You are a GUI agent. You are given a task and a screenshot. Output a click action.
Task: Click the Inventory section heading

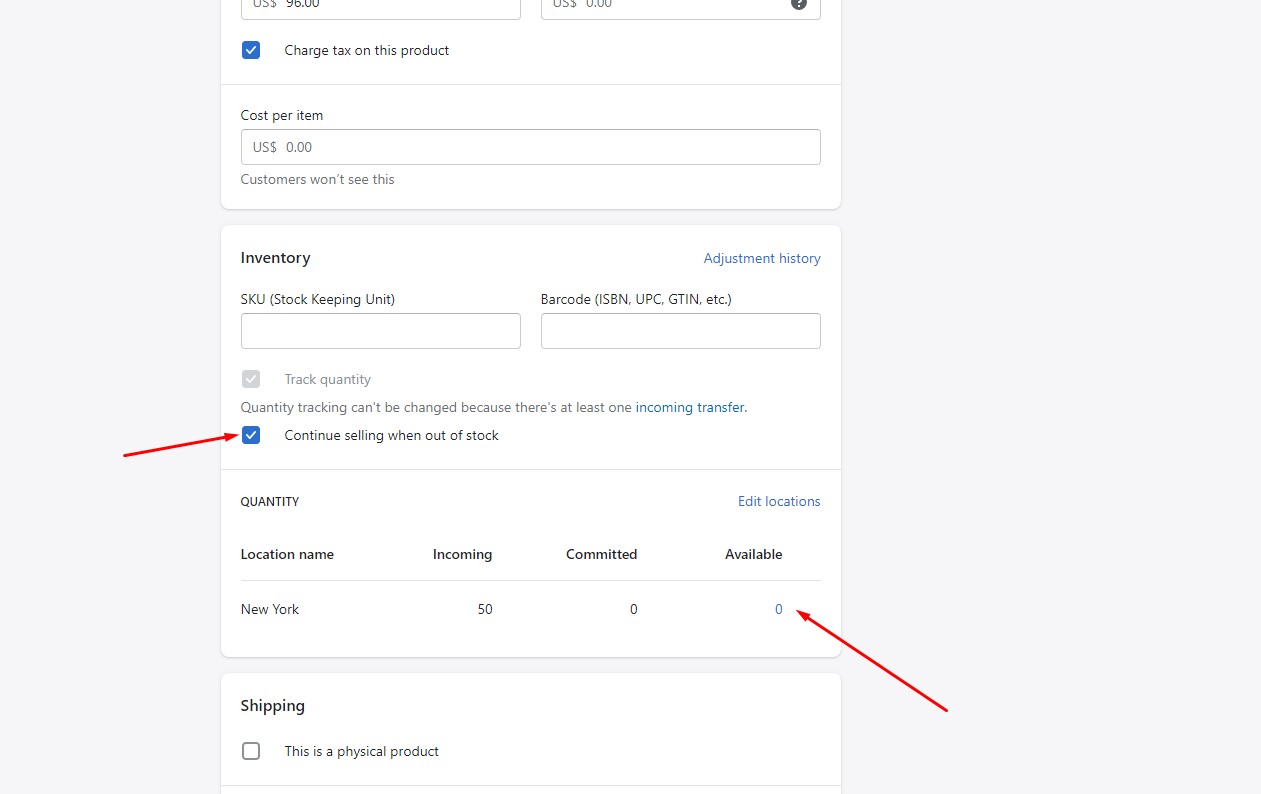pos(276,258)
